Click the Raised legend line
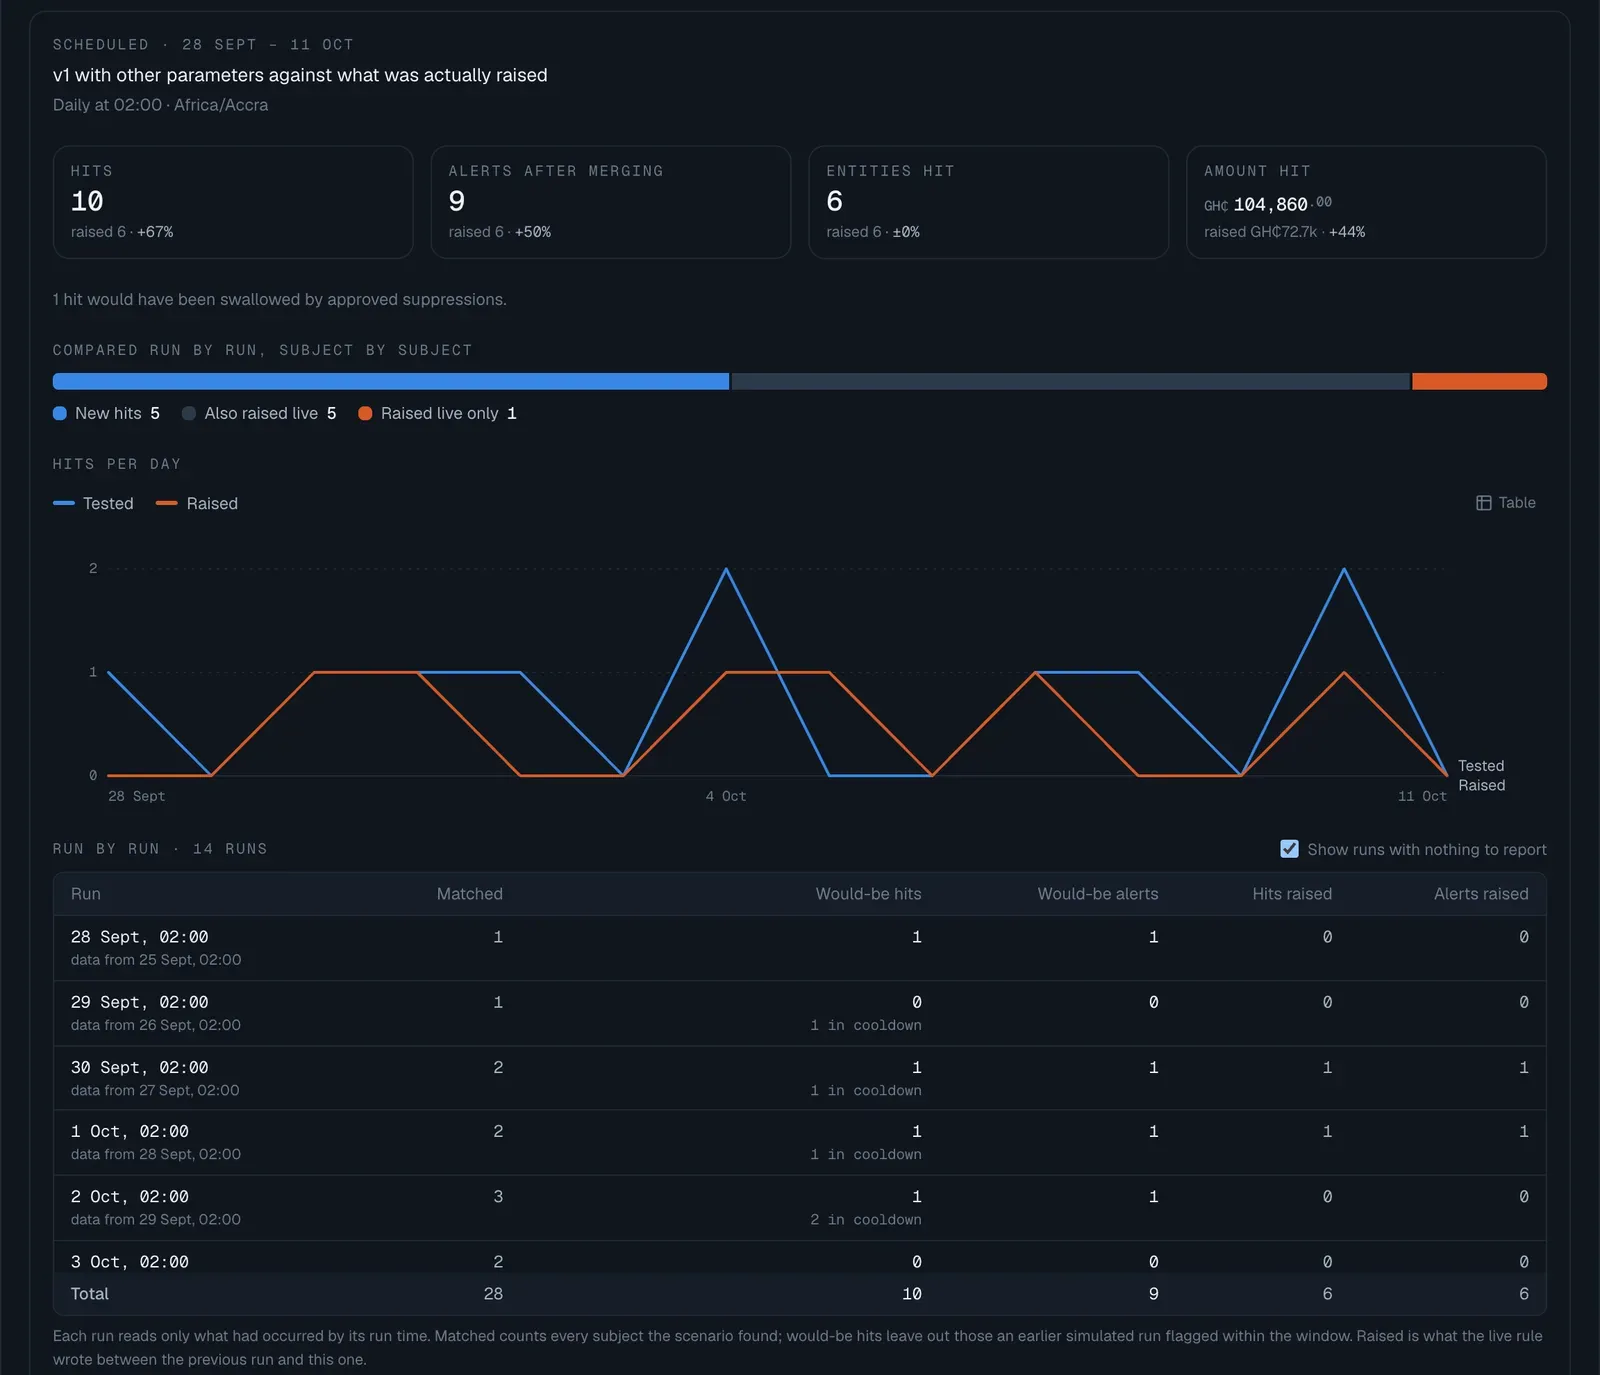Viewport: 1600px width, 1375px height. point(167,503)
